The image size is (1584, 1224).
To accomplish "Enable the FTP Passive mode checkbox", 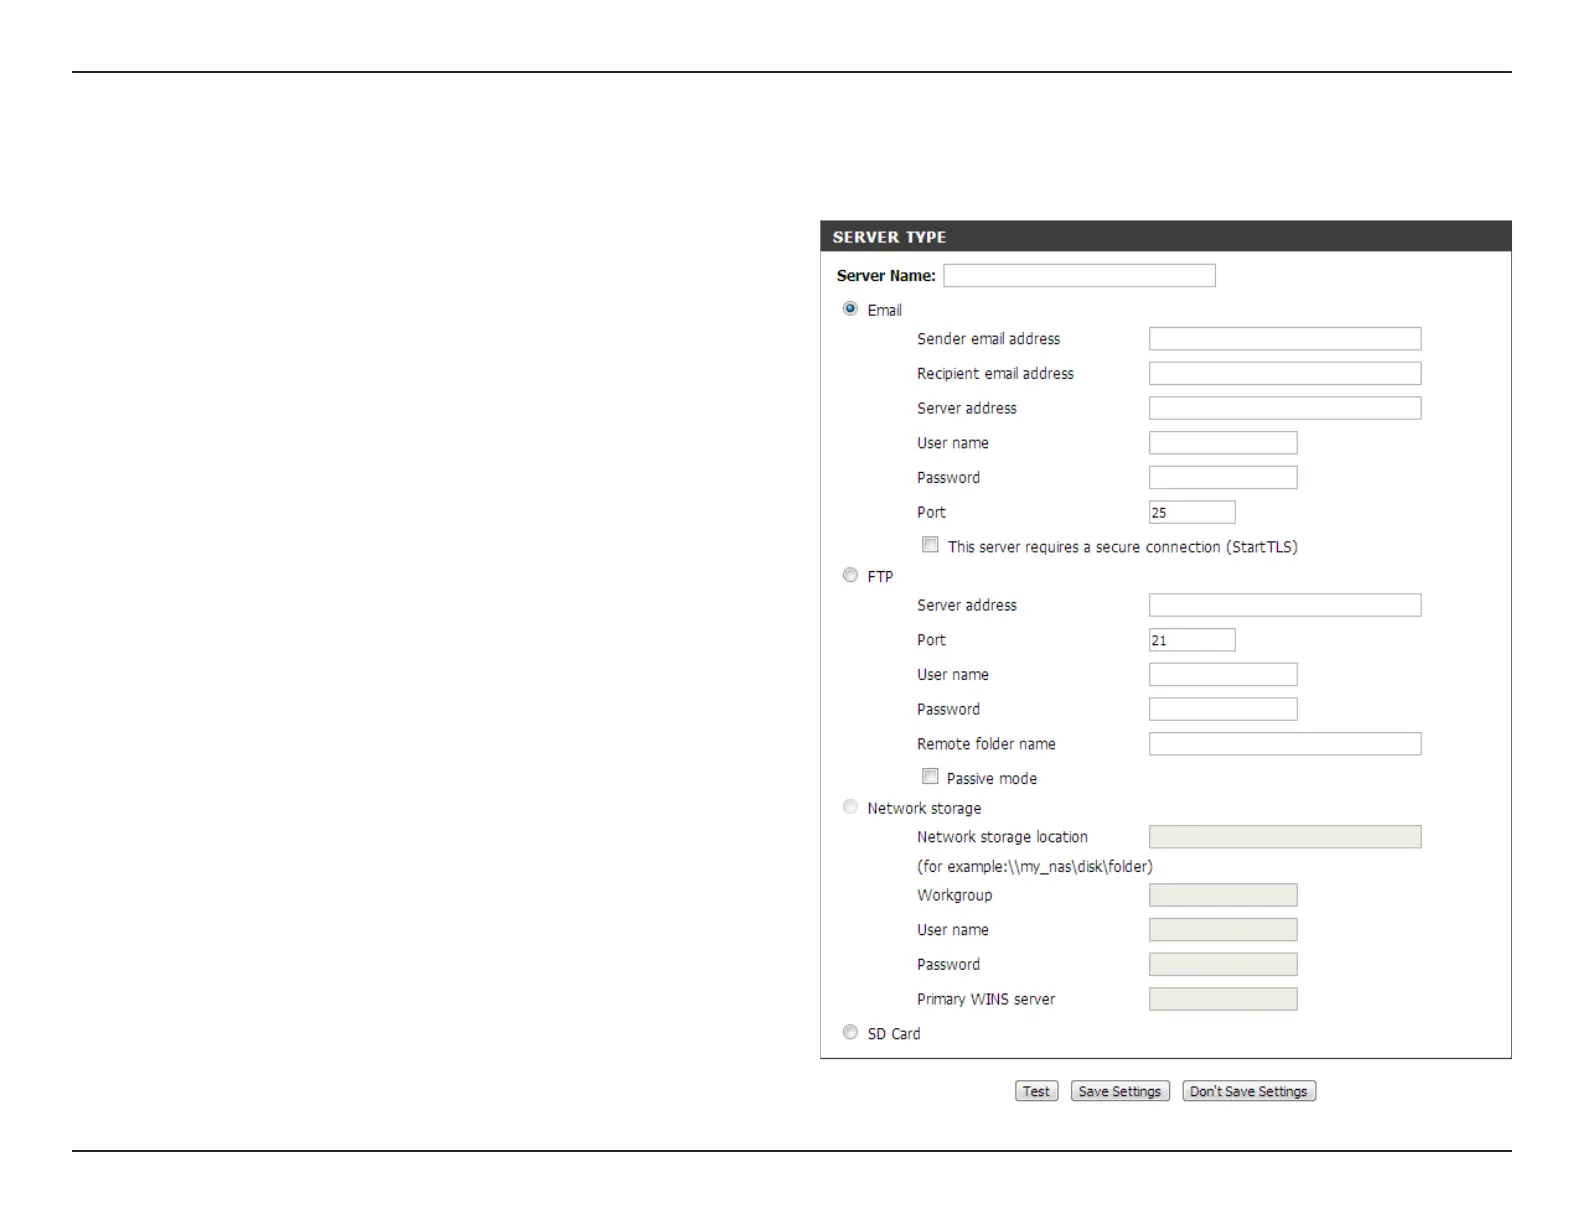I will click(930, 776).
